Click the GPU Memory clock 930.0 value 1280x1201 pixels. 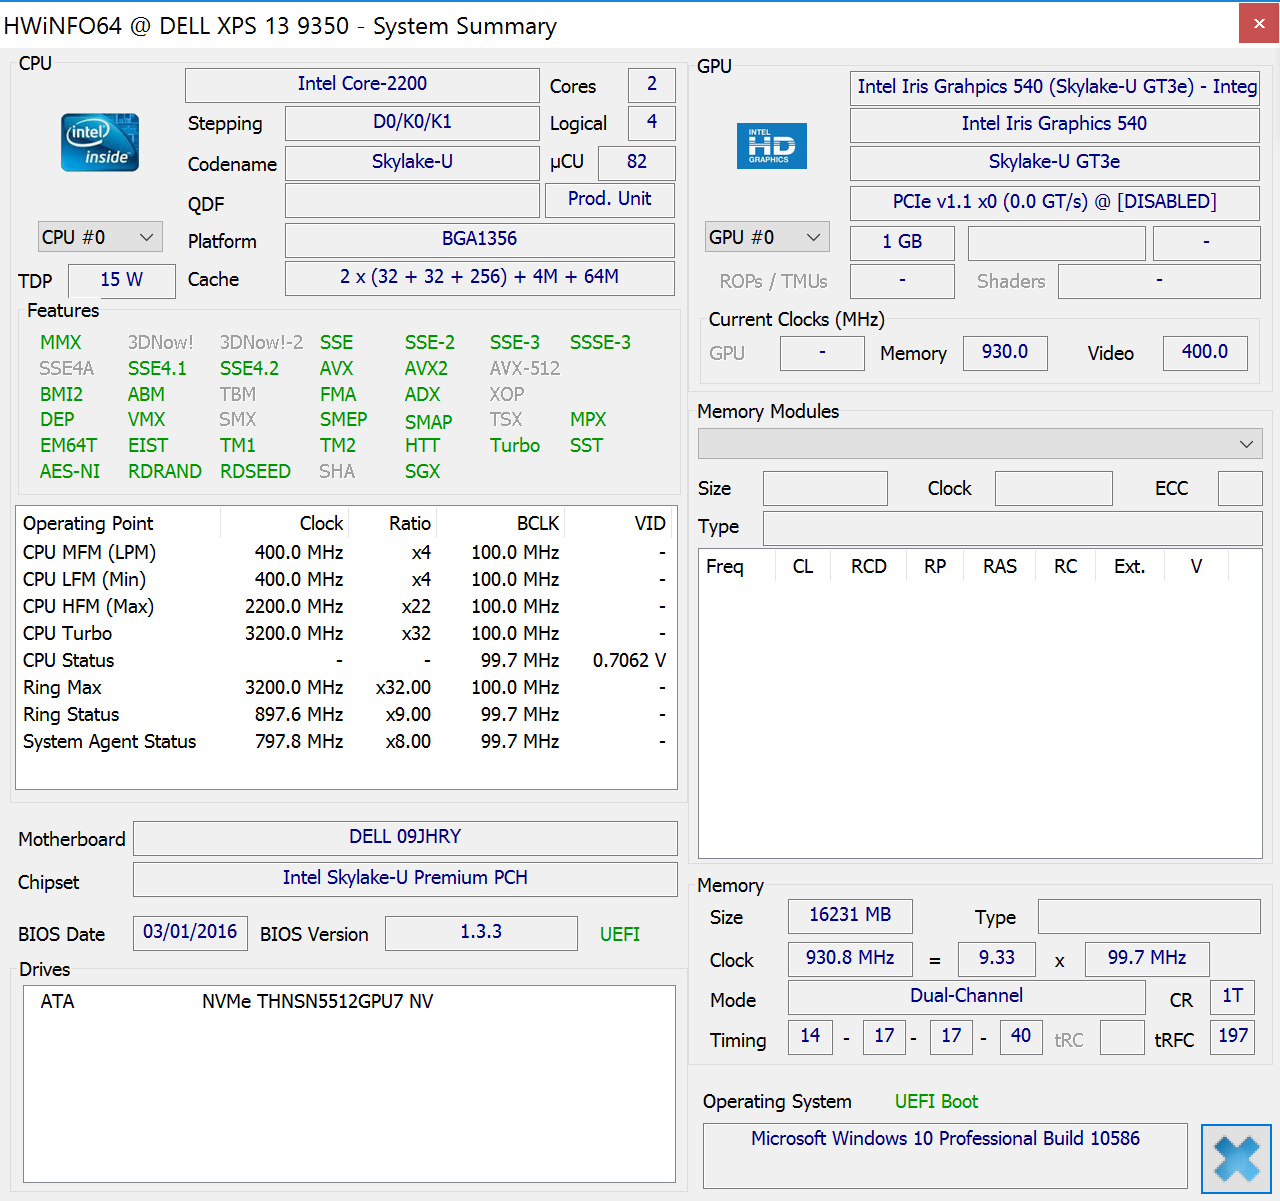[x=1005, y=352]
